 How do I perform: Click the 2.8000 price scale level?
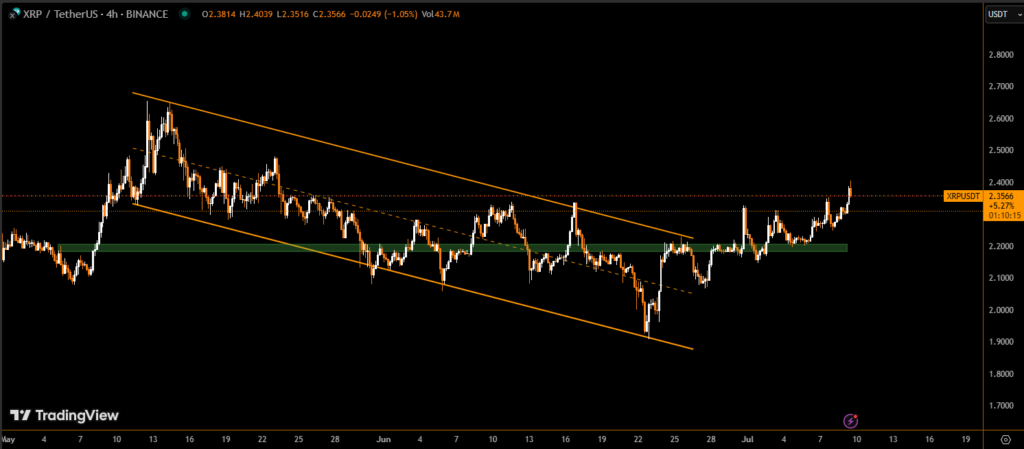(x=1001, y=54)
